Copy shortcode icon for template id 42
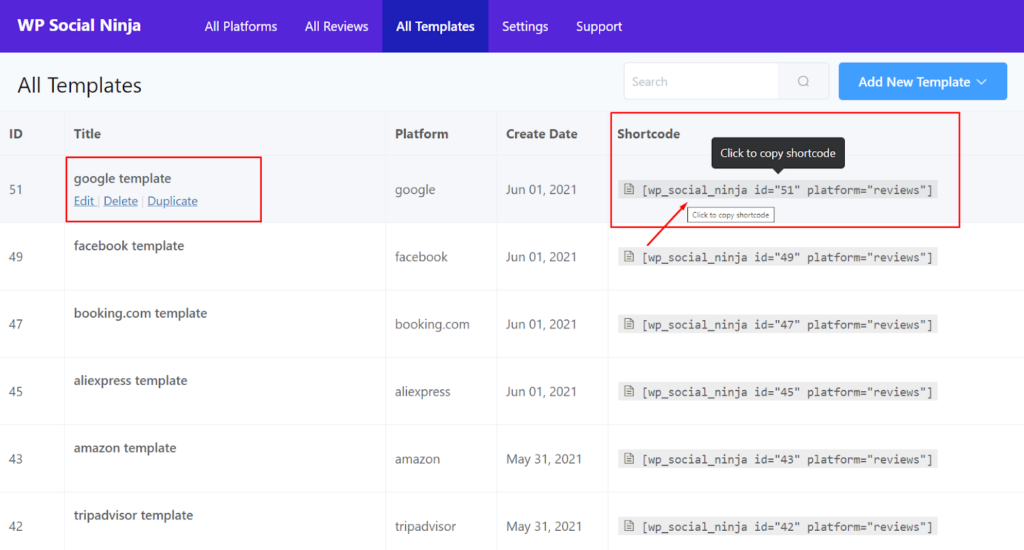The image size is (1024, 550). (x=629, y=526)
